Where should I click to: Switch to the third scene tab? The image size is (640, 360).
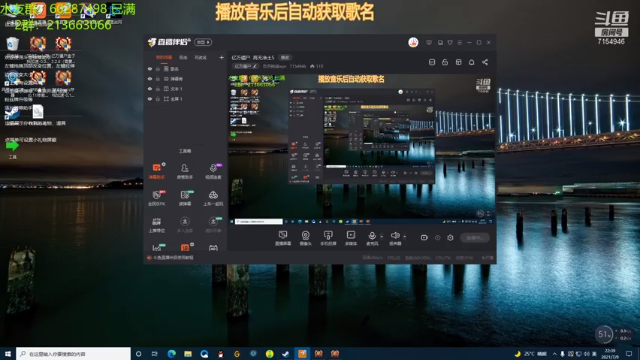click(200, 58)
